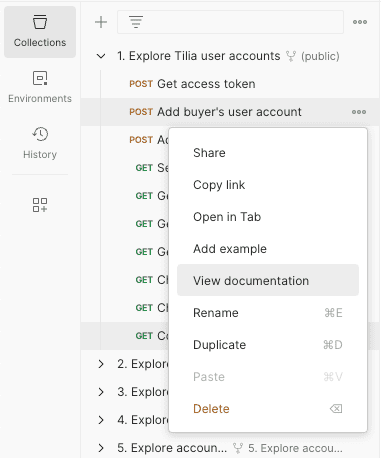Select POST Add buyer's user account request
This screenshot has width=381, height=458.
click(x=215, y=112)
